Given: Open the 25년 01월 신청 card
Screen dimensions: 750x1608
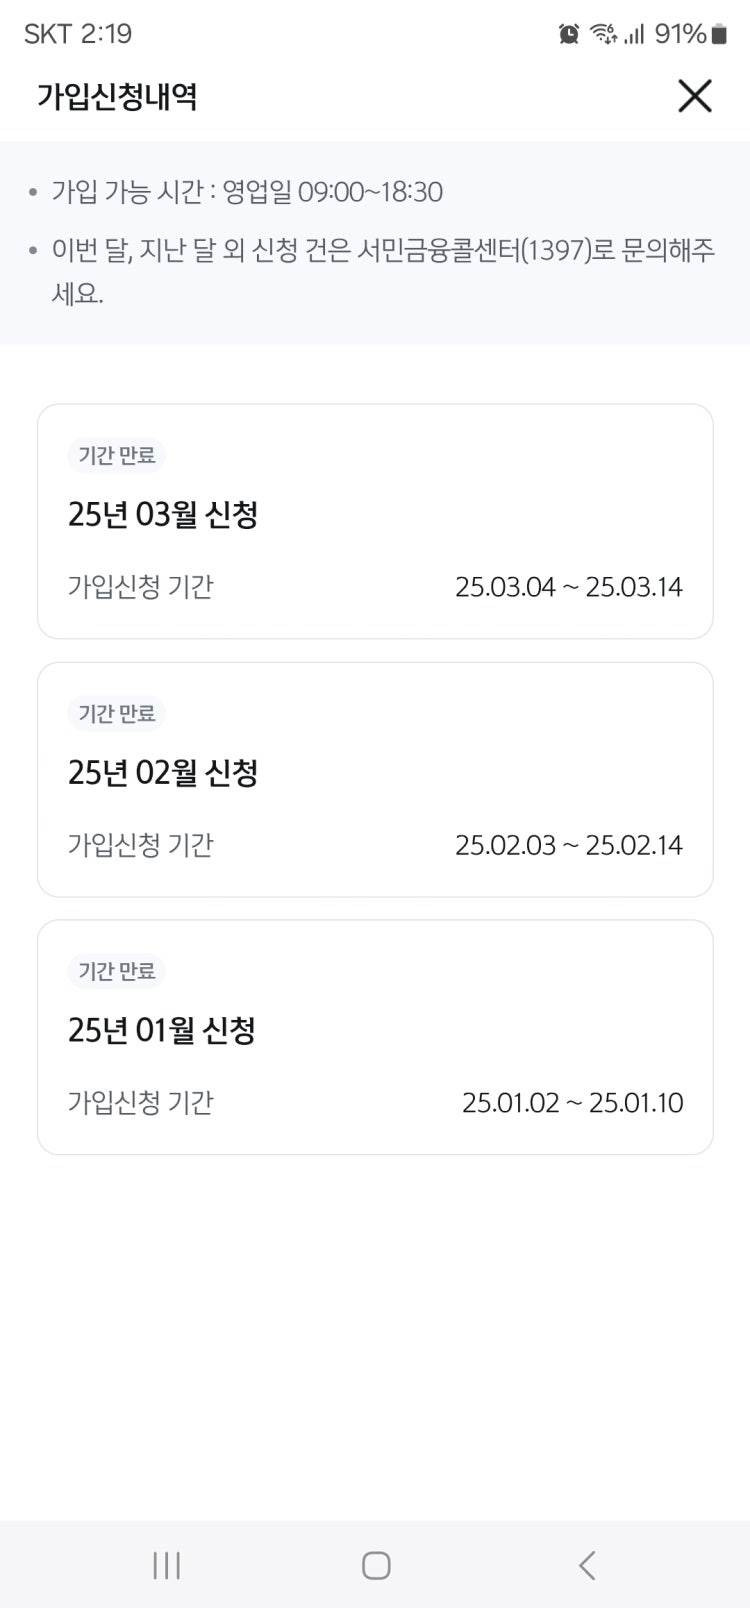Looking at the screenshot, I should click(375, 1037).
